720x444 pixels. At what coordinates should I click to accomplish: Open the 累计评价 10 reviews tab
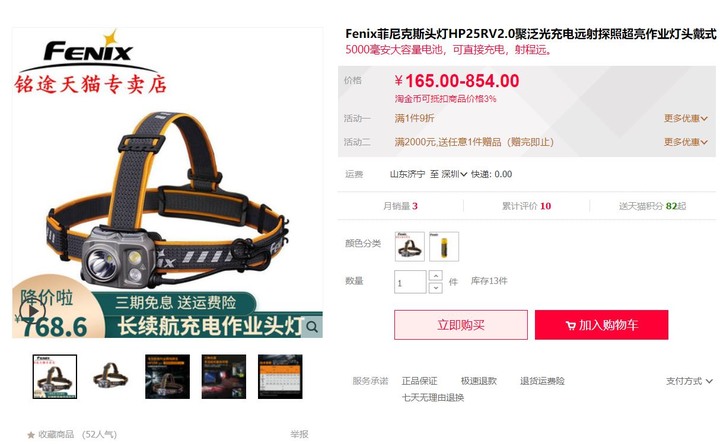tap(526, 206)
